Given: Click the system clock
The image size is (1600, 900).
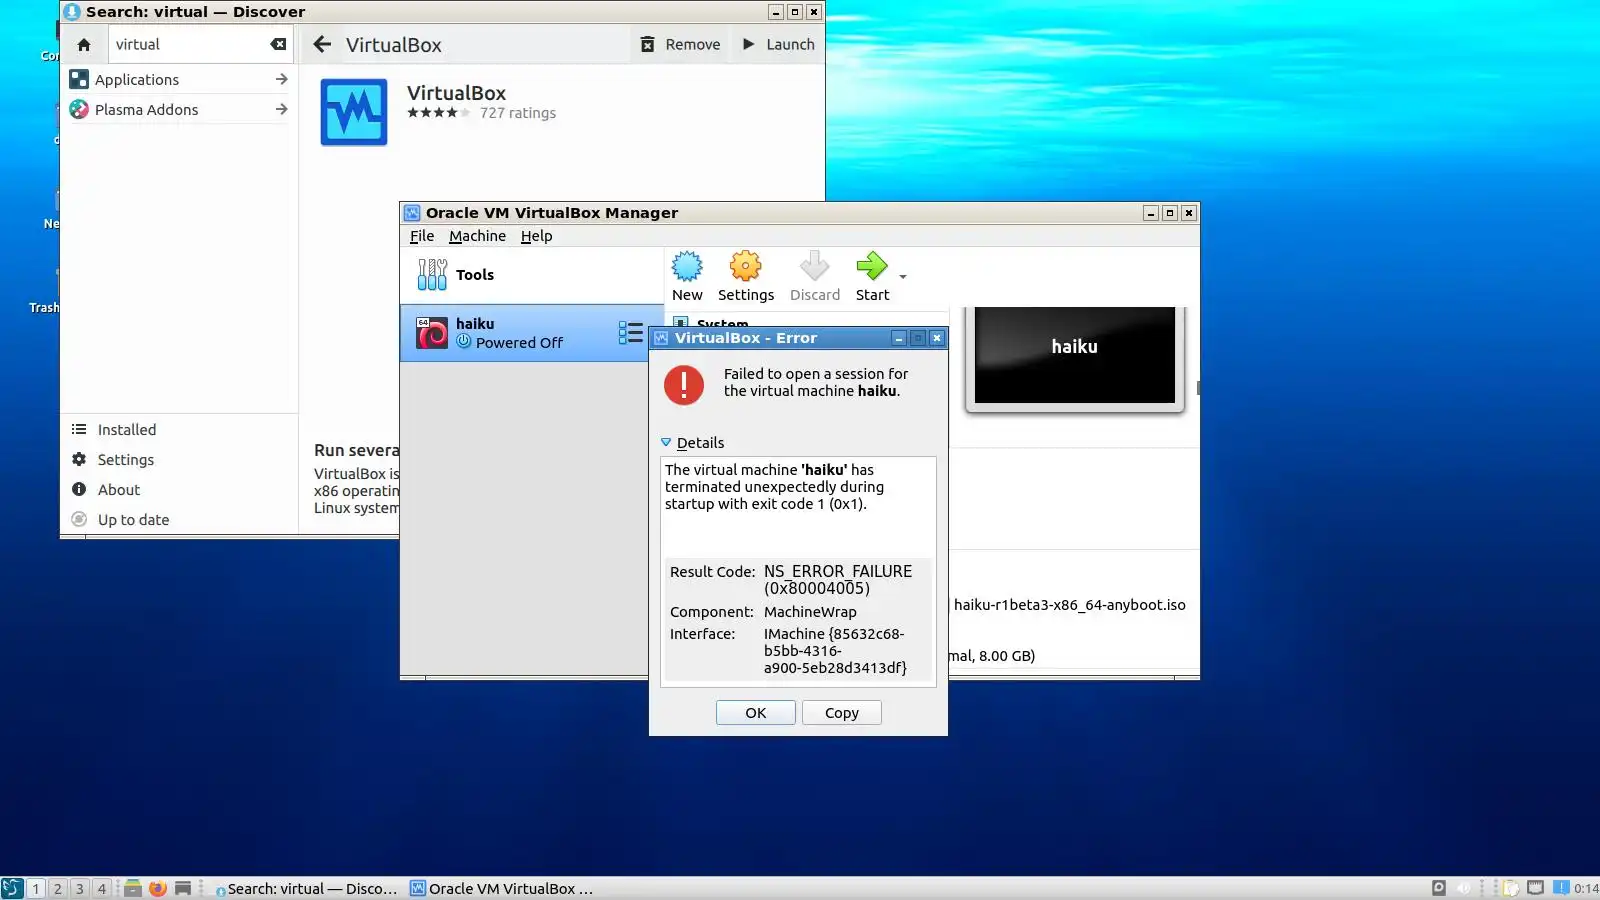Looking at the screenshot, I should (1586, 888).
